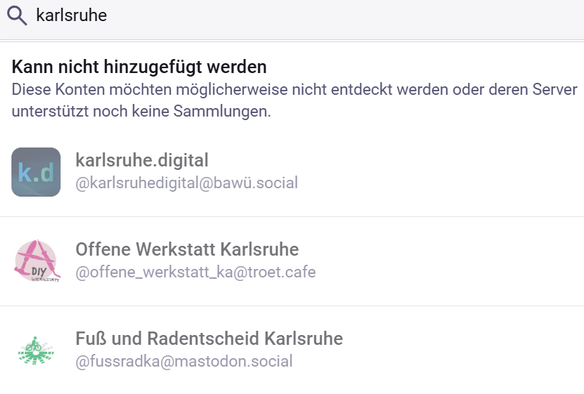Viewport: 584px width, 394px height.
Task: Click empty area of Offene Werkstatt row
Action: 447,261
